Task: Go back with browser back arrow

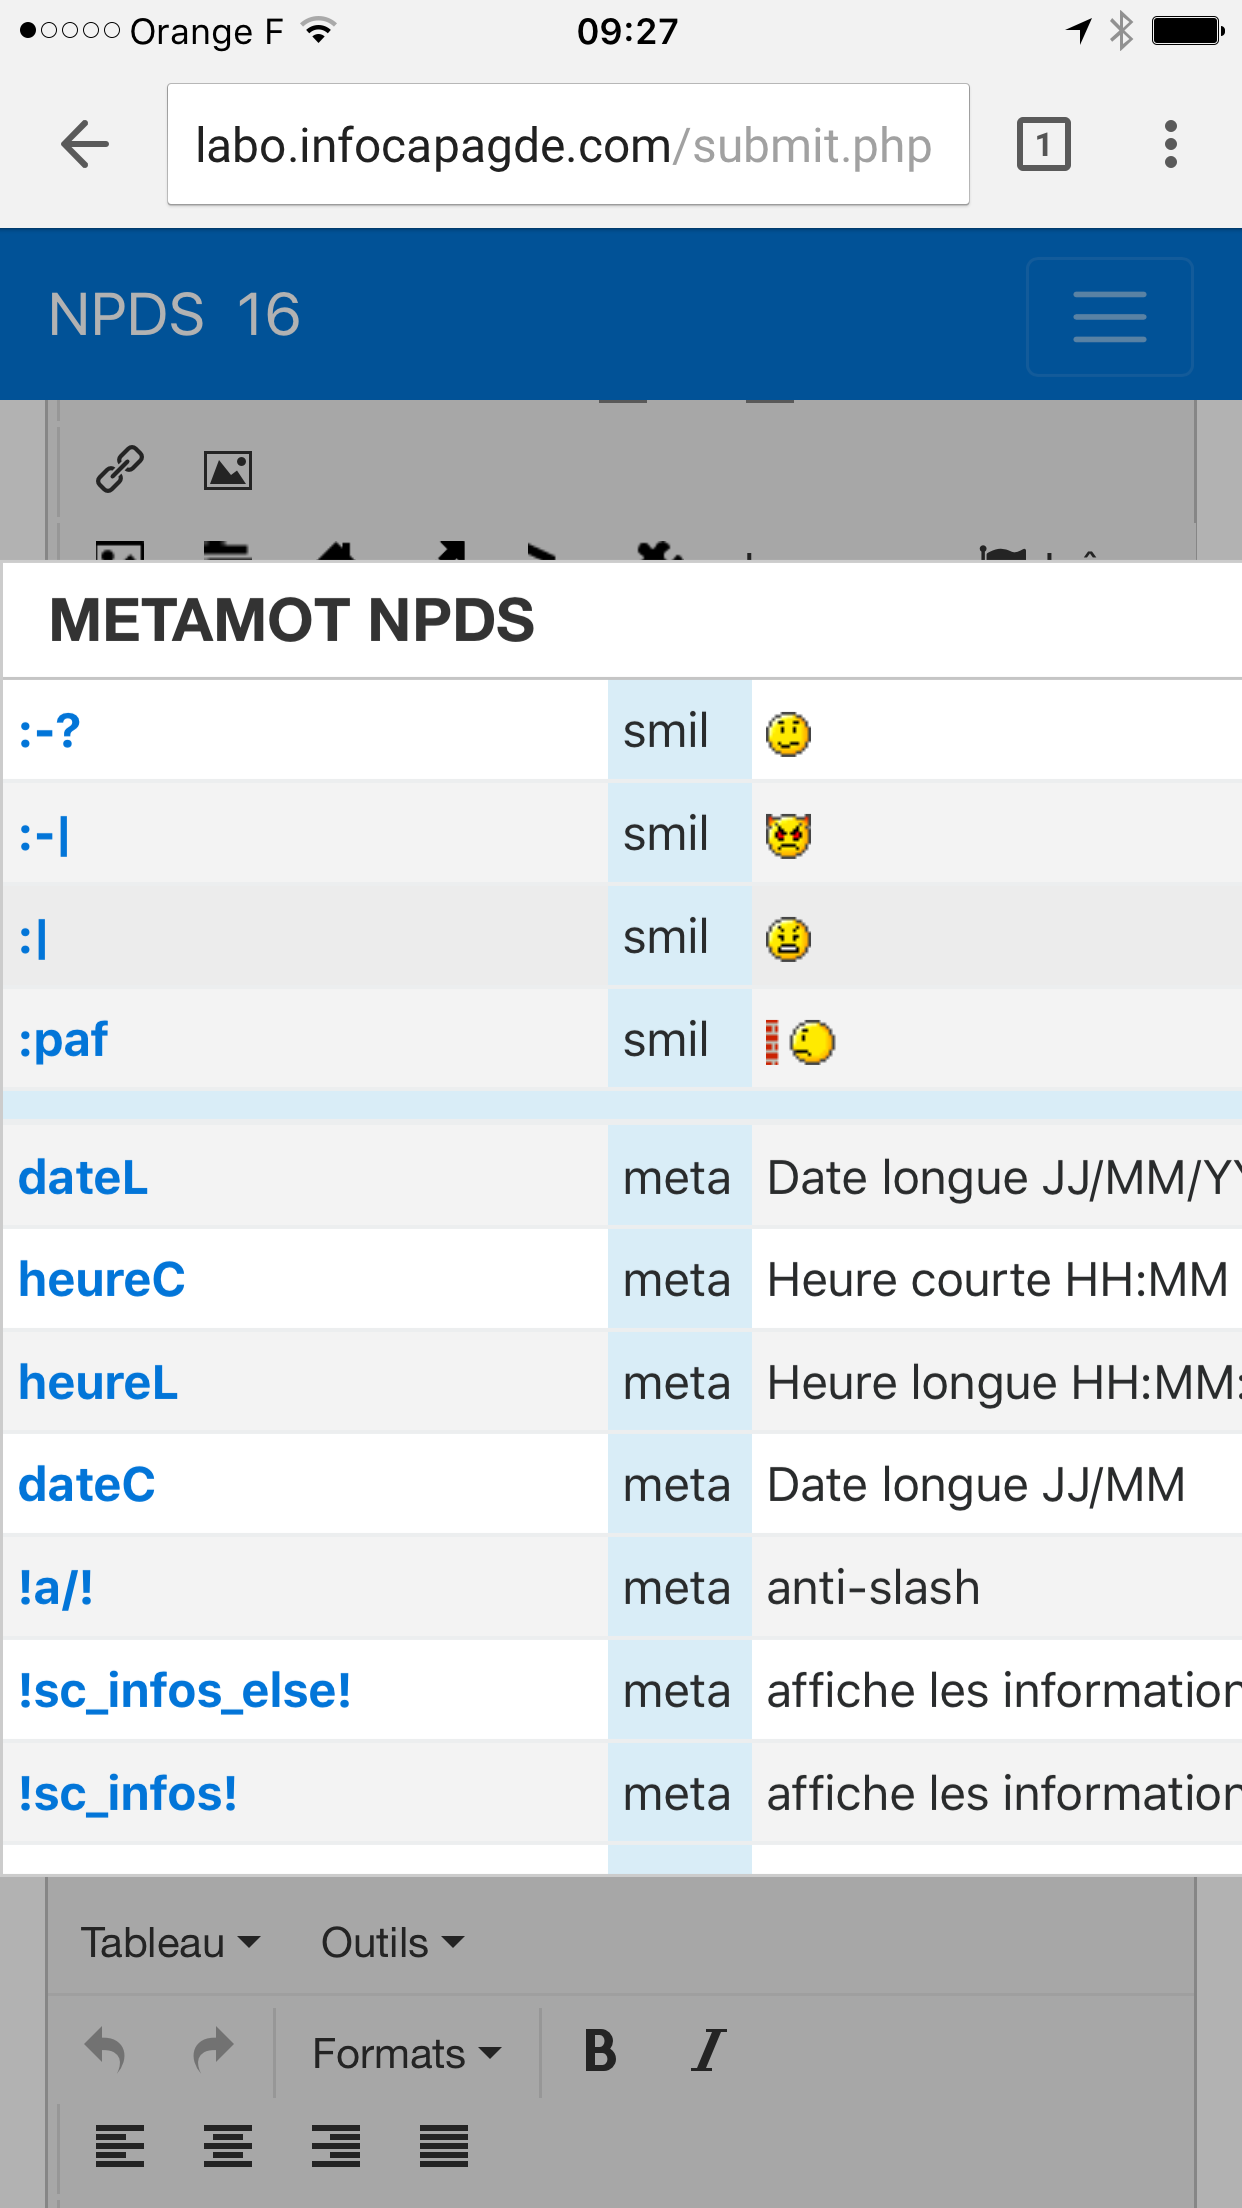Action: [x=85, y=145]
